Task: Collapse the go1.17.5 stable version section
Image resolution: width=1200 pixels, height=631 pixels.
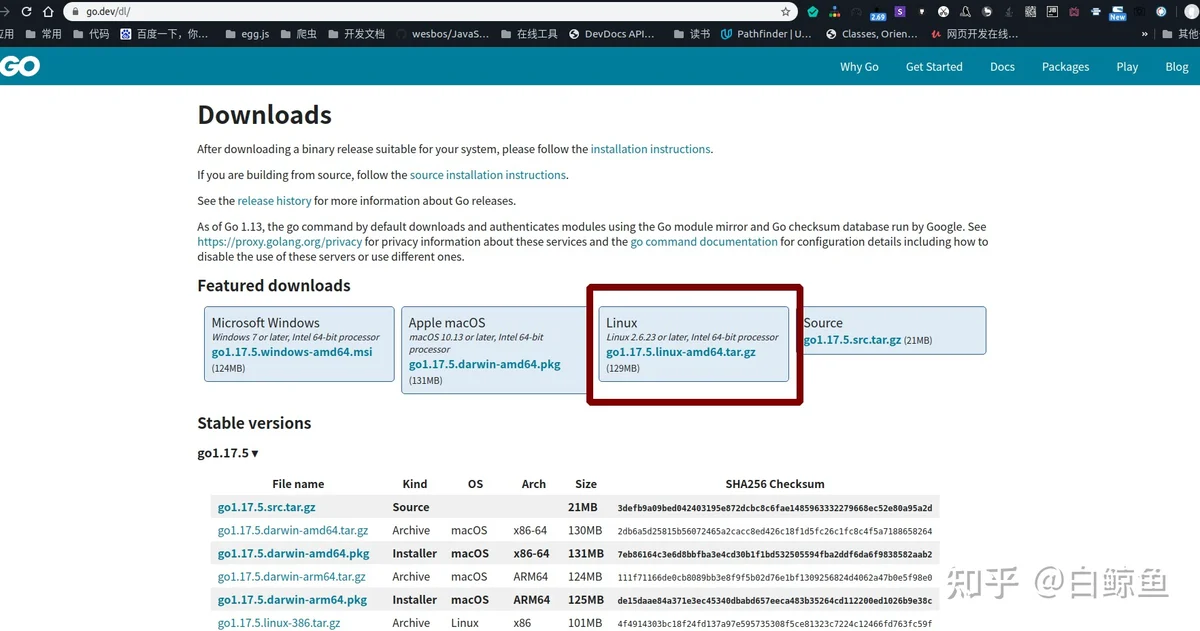Action: coord(228,453)
